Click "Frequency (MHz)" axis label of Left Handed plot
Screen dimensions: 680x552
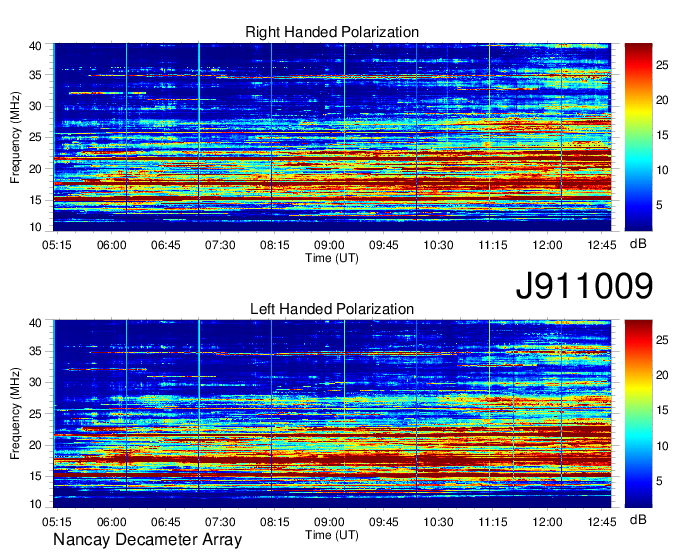point(15,414)
